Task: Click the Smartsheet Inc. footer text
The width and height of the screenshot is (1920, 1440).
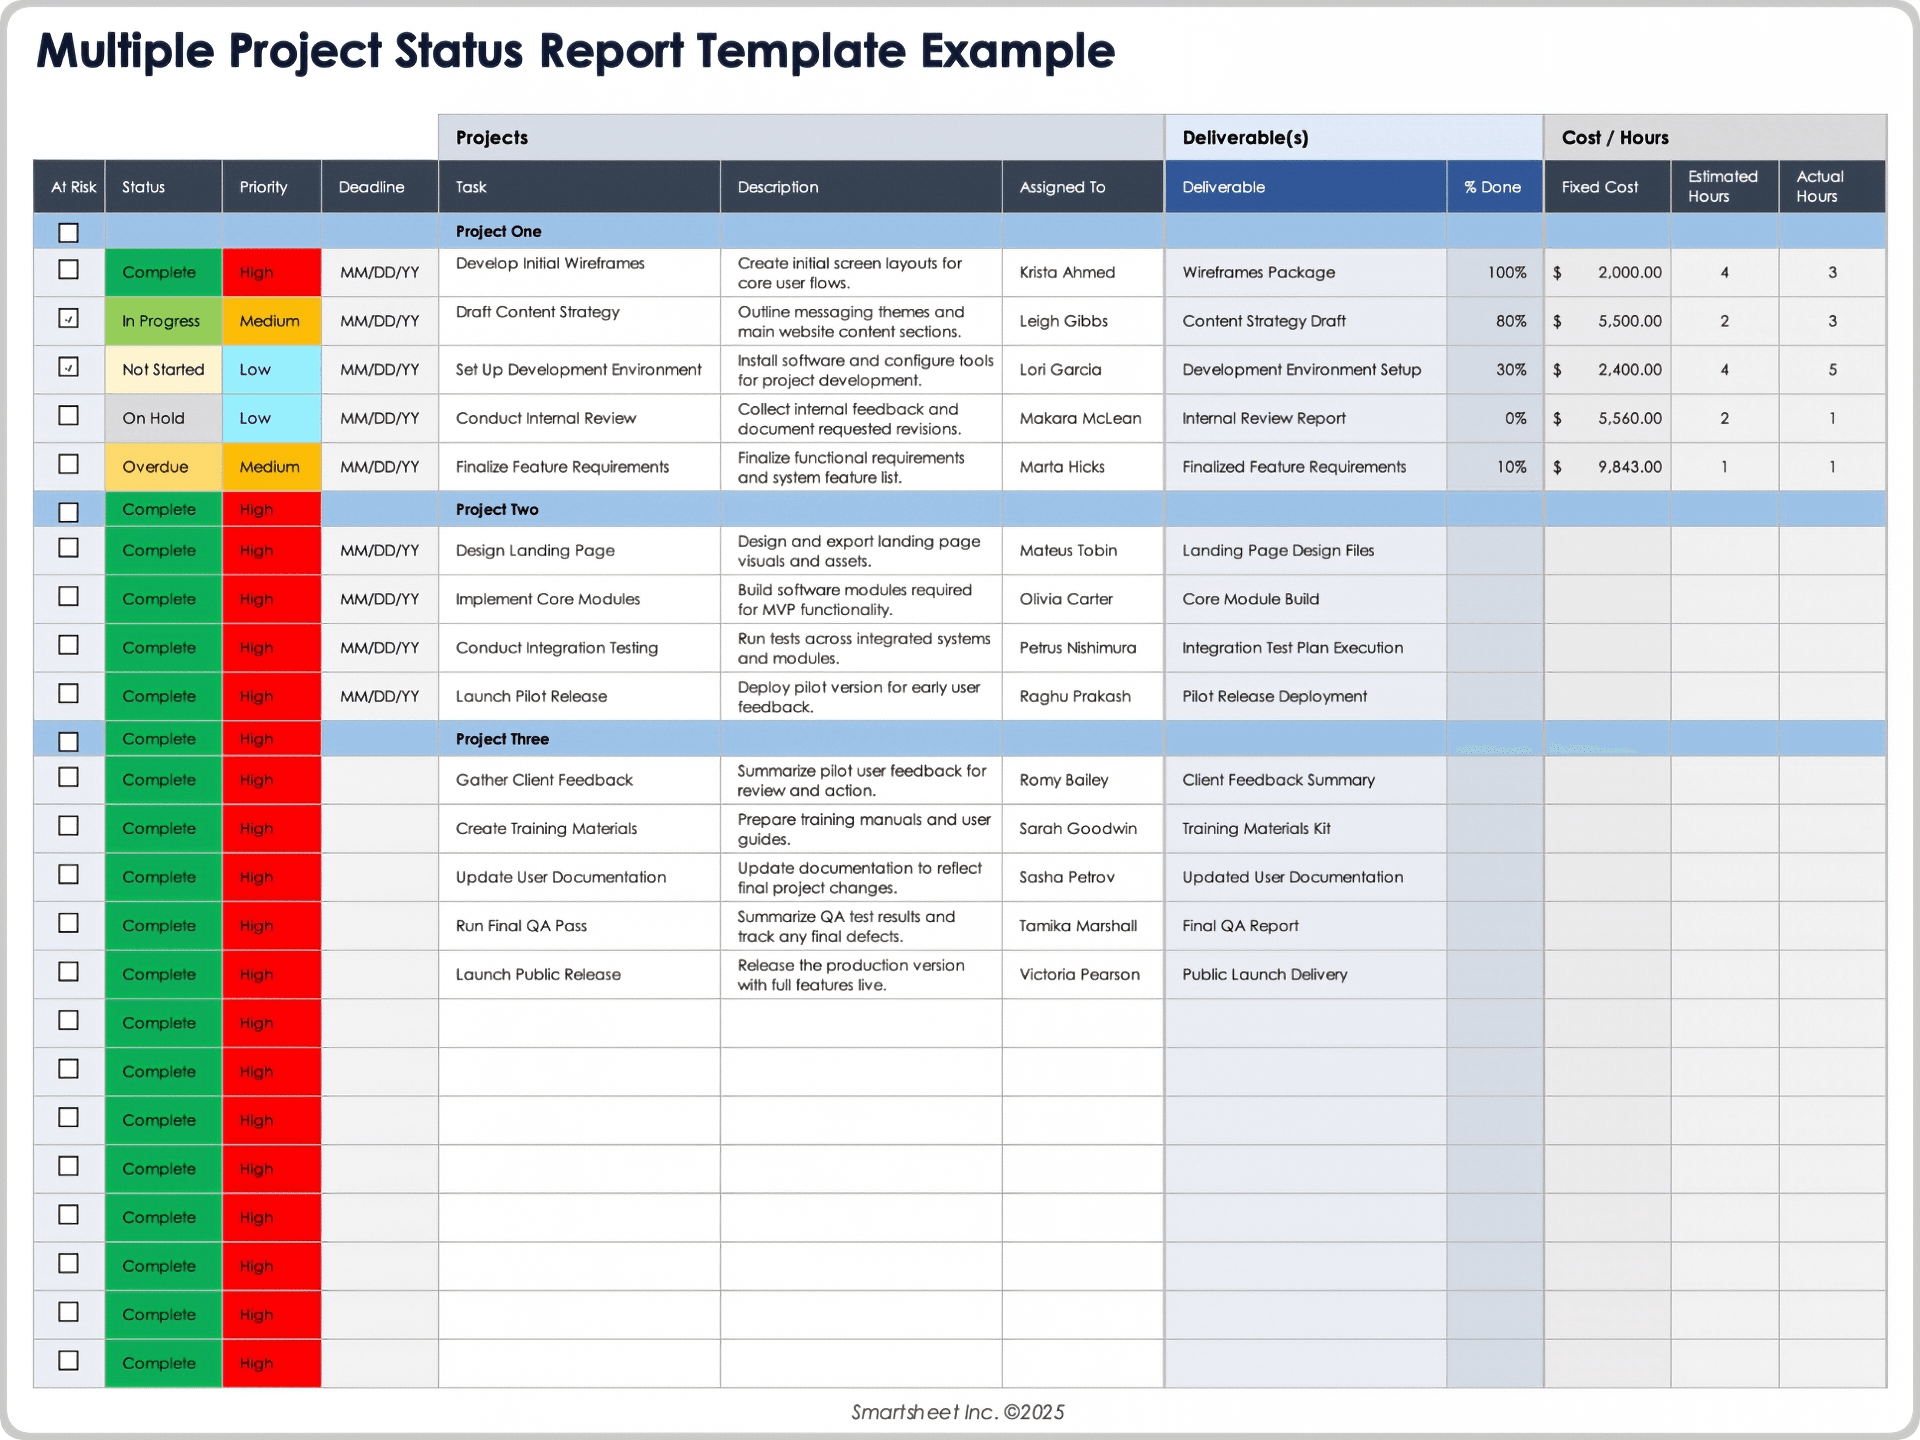Action: click(x=957, y=1412)
